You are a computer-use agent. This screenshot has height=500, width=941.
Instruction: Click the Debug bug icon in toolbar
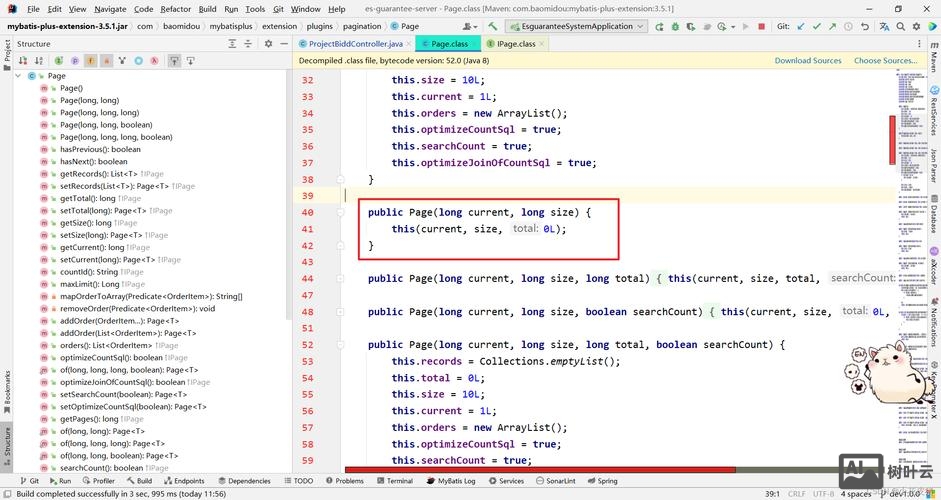676,26
